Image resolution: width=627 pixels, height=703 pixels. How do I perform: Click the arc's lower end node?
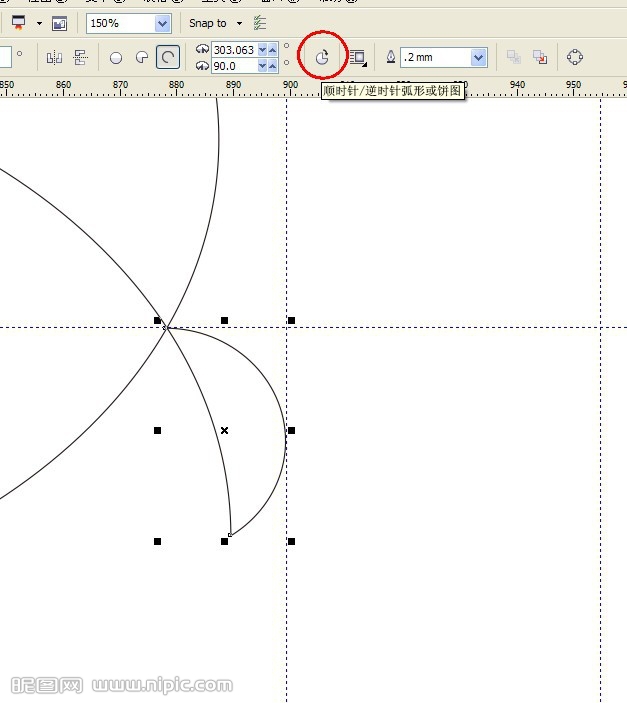pos(230,535)
